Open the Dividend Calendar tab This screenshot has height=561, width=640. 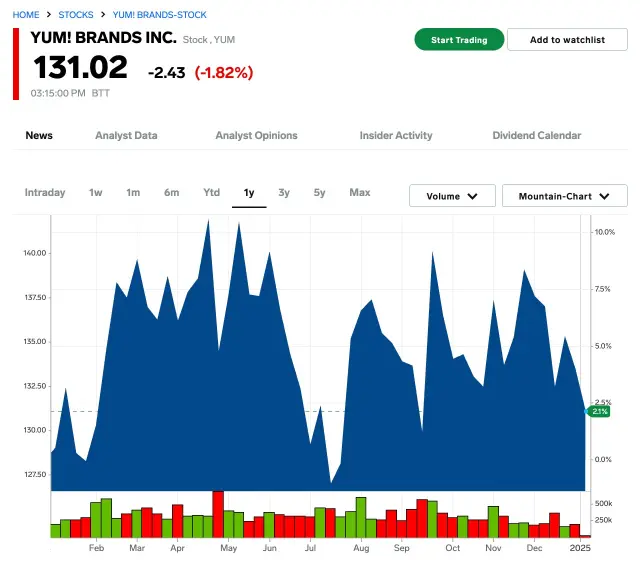(536, 135)
